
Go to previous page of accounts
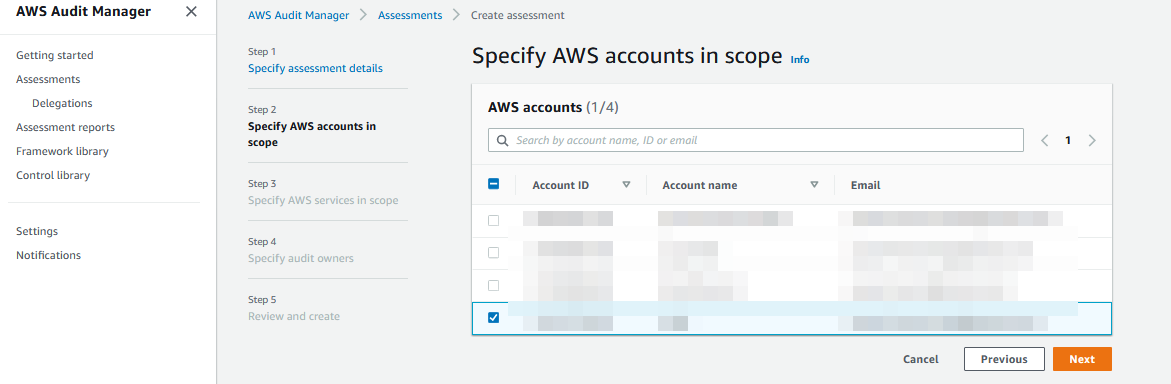coord(1044,140)
